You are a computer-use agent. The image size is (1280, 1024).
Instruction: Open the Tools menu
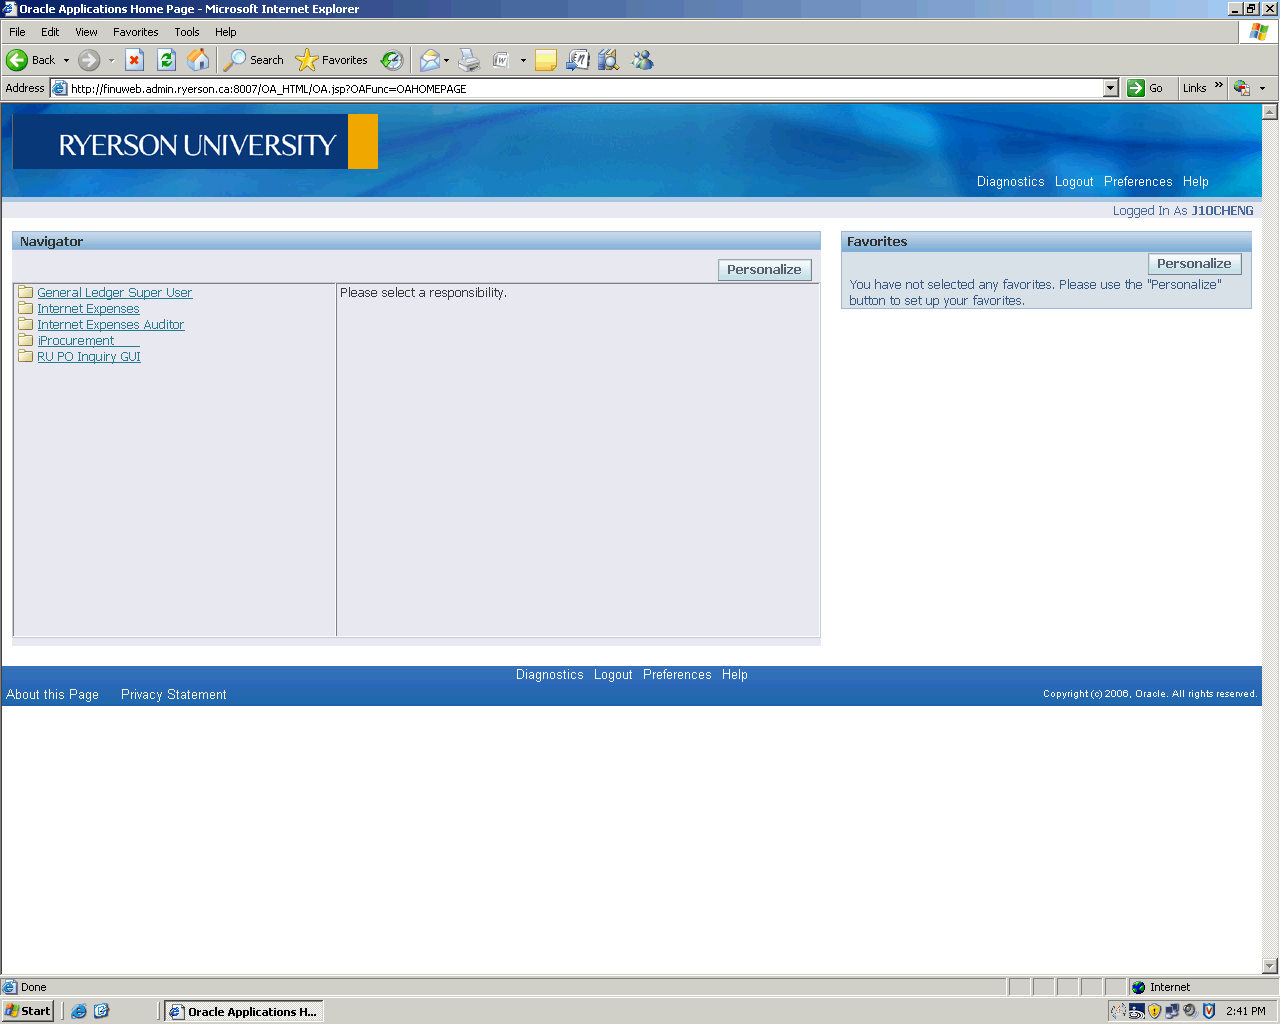point(186,32)
